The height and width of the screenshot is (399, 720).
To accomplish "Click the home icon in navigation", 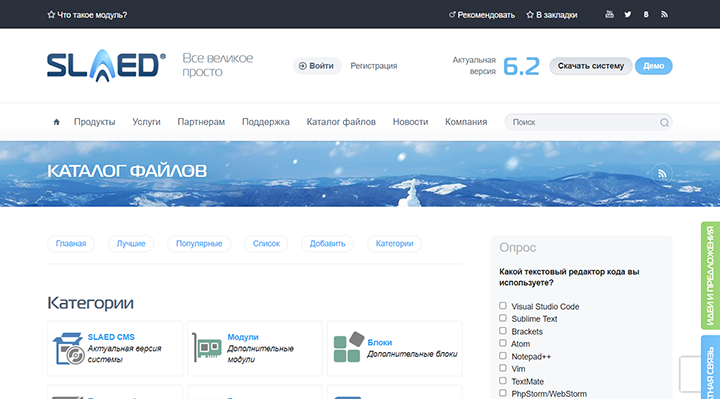I will point(56,122).
